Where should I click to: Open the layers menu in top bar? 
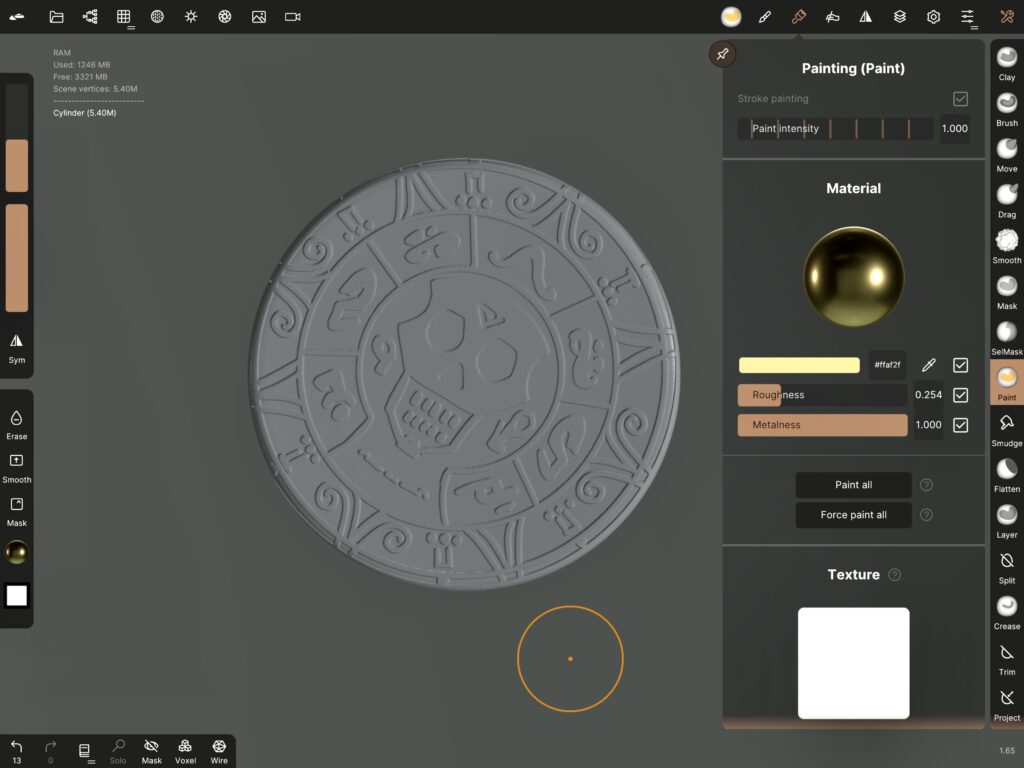[x=900, y=17]
